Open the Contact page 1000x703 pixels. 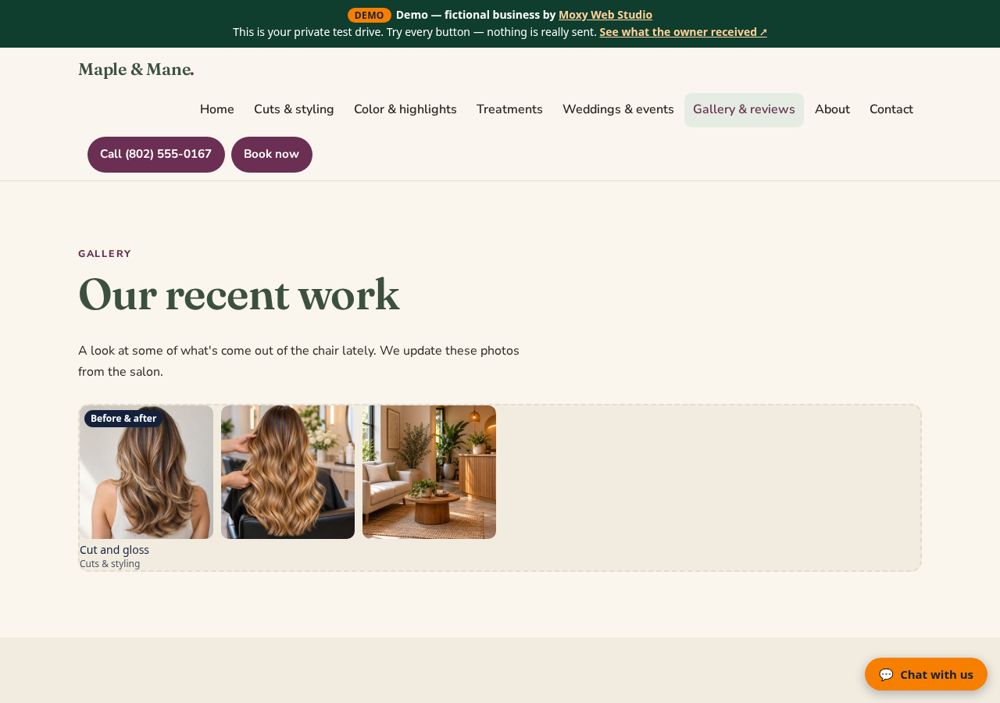tap(891, 109)
